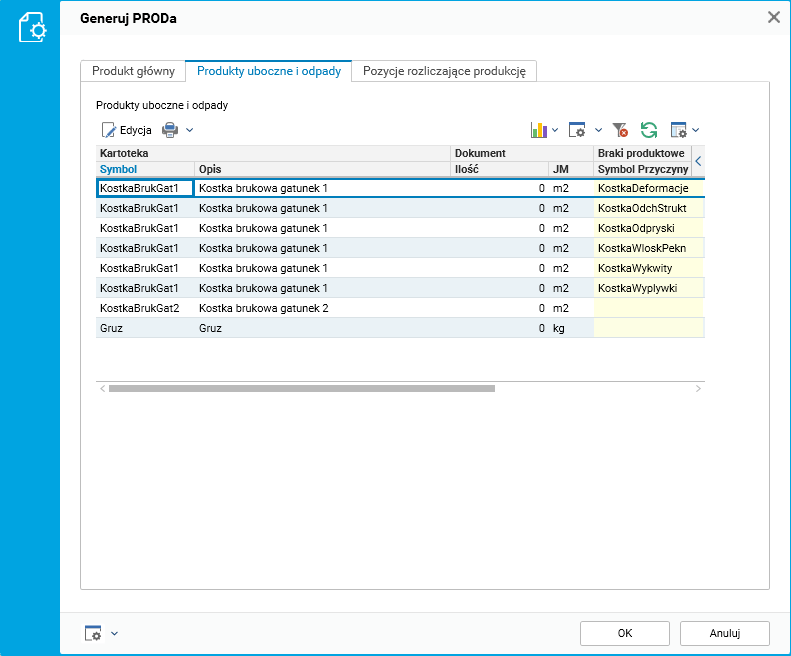The image size is (791, 656).
Task: Expand the chart icon dropdown arrow
Action: pyautogui.click(x=555, y=130)
